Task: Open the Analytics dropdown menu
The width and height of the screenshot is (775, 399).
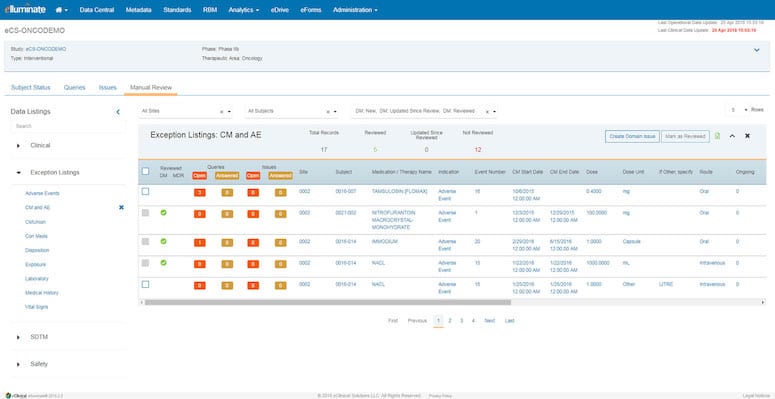Action: [243, 10]
